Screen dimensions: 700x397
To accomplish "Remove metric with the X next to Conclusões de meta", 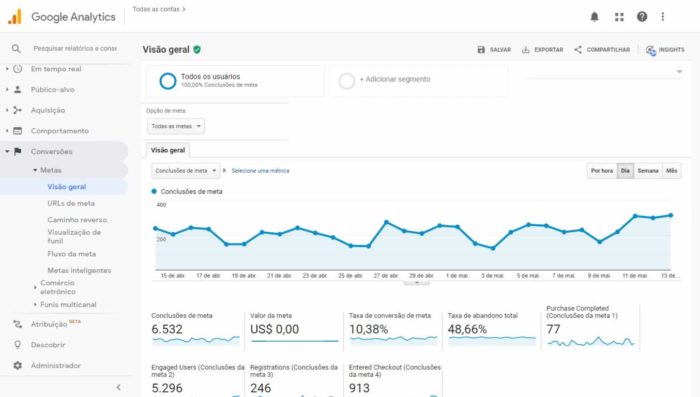I will pyautogui.click(x=224, y=171).
